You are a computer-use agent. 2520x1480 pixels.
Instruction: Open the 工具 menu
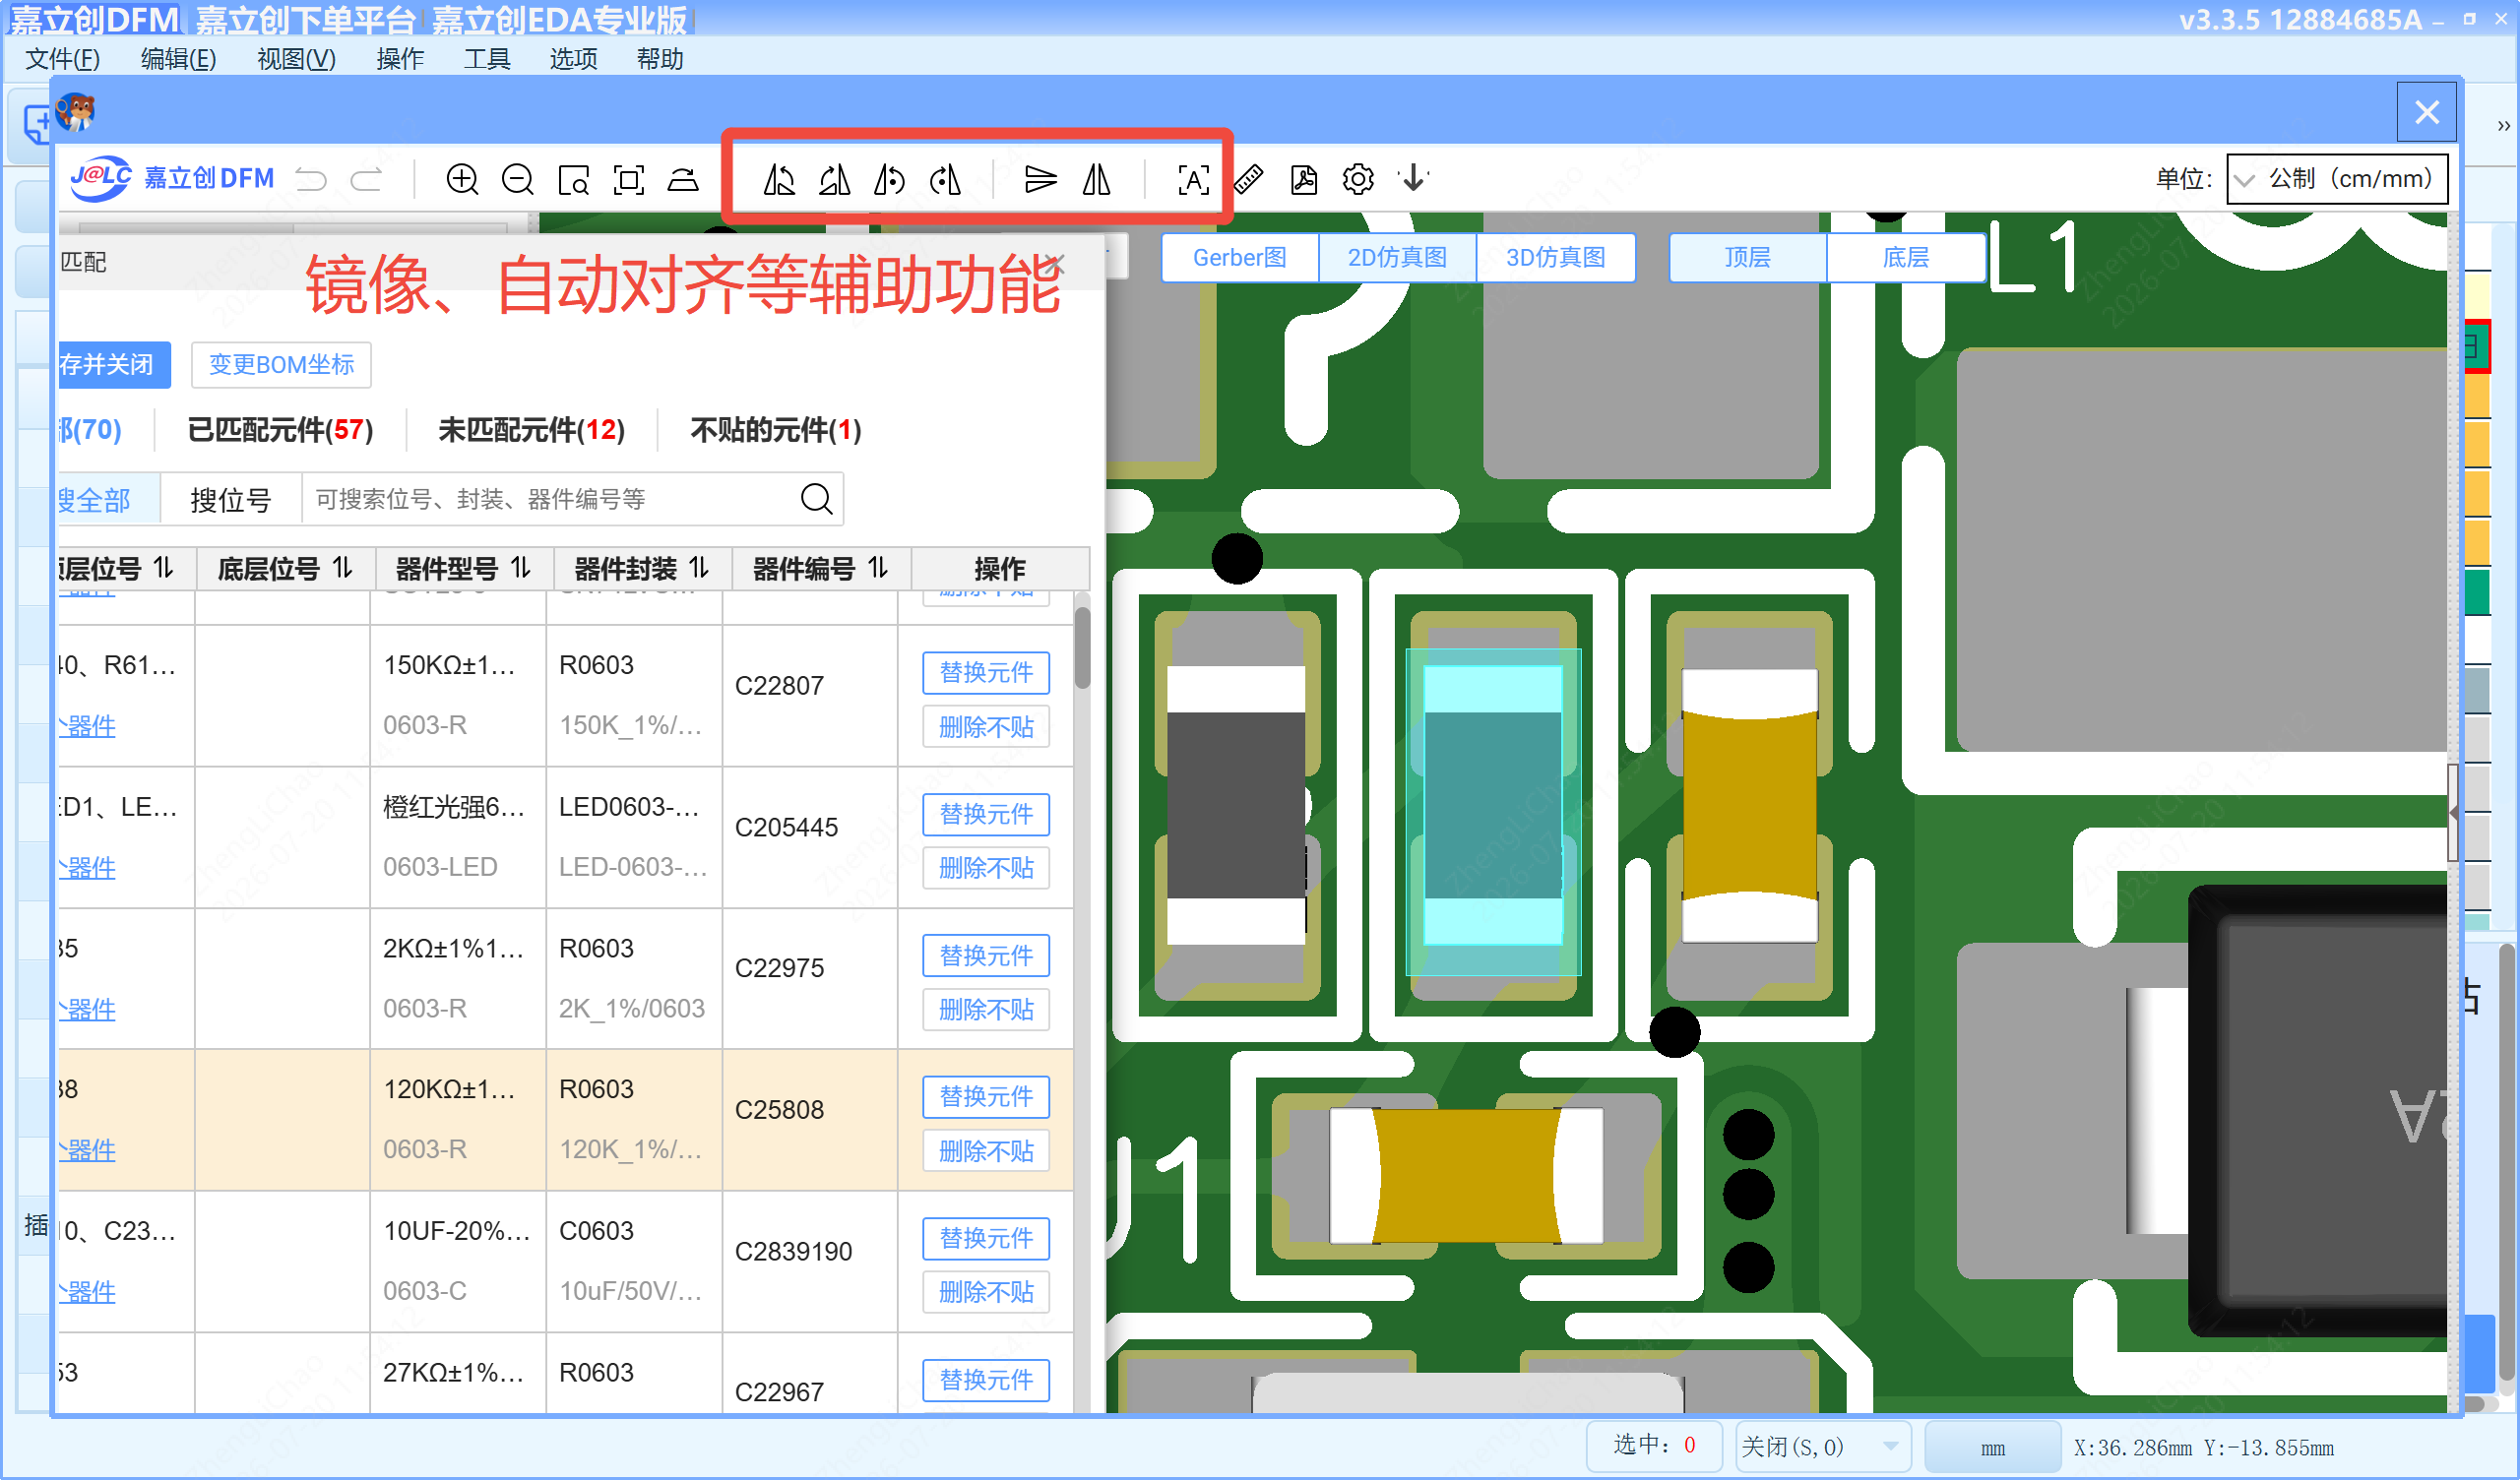(487, 59)
